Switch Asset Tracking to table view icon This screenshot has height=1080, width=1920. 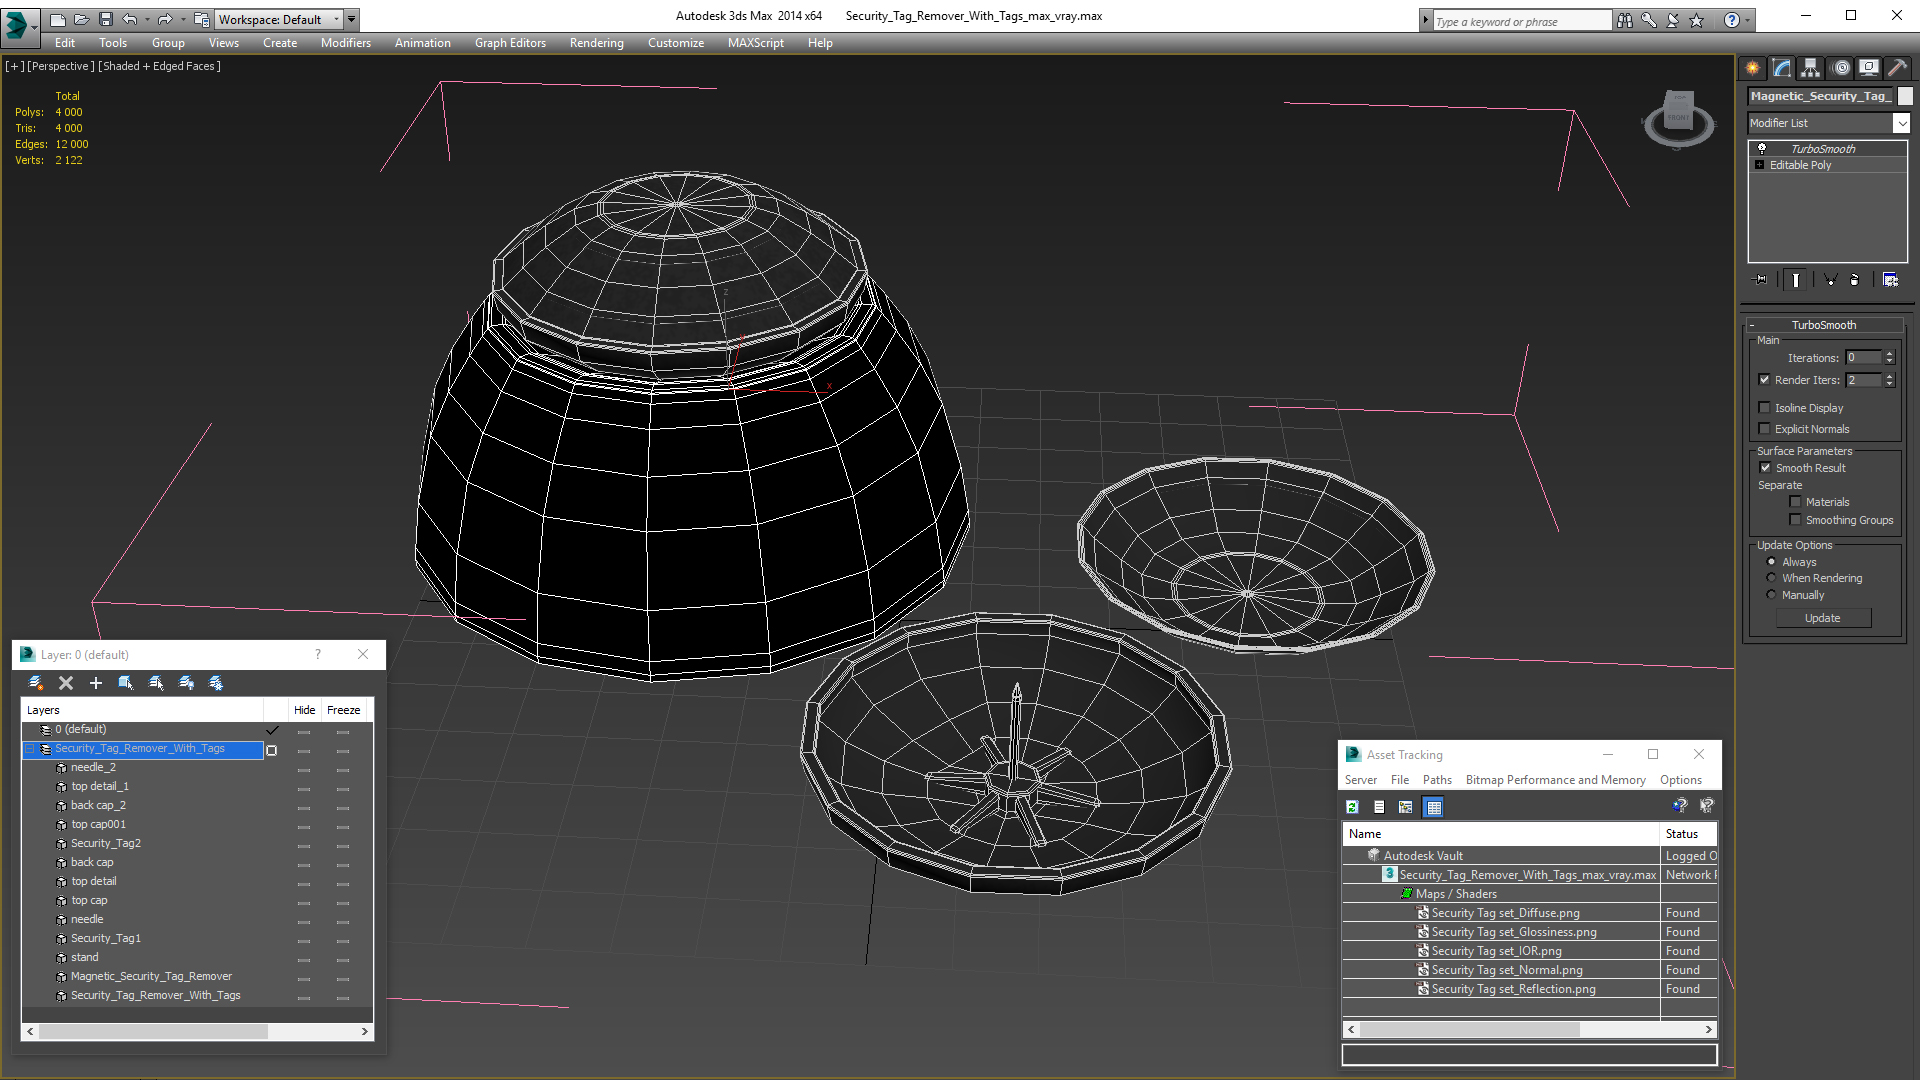click(1434, 807)
